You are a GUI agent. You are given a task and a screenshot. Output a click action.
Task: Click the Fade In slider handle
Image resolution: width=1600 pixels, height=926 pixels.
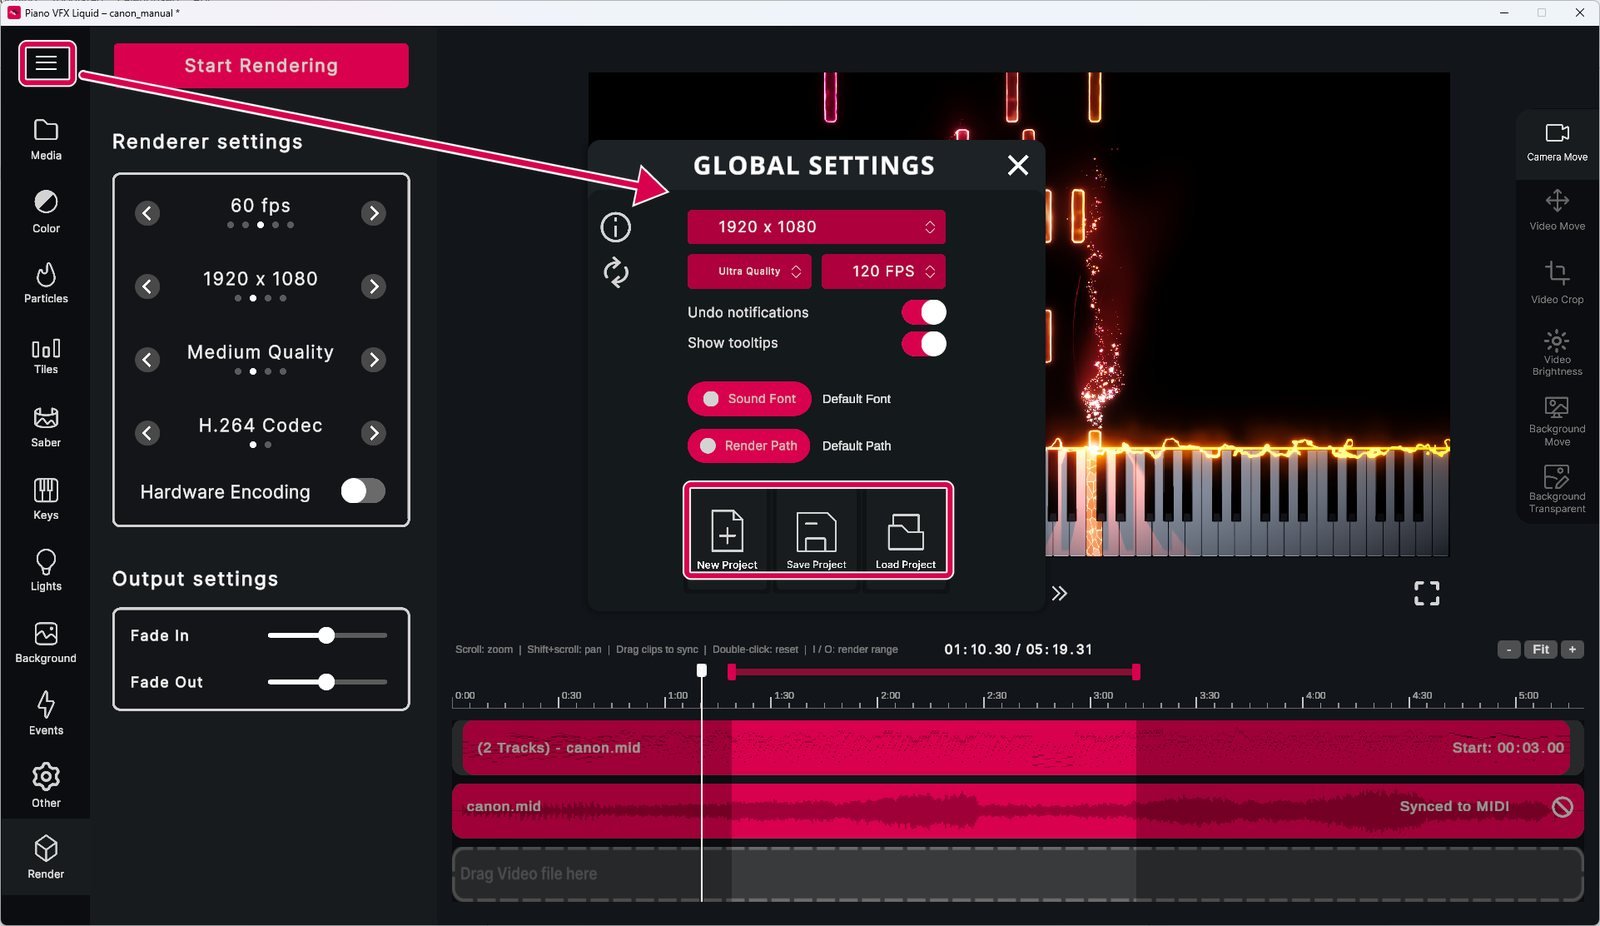click(x=326, y=635)
